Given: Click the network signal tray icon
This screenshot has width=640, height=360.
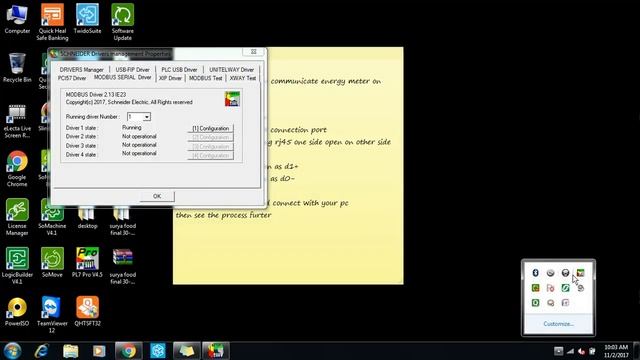Looking at the screenshot, I should [570, 351].
